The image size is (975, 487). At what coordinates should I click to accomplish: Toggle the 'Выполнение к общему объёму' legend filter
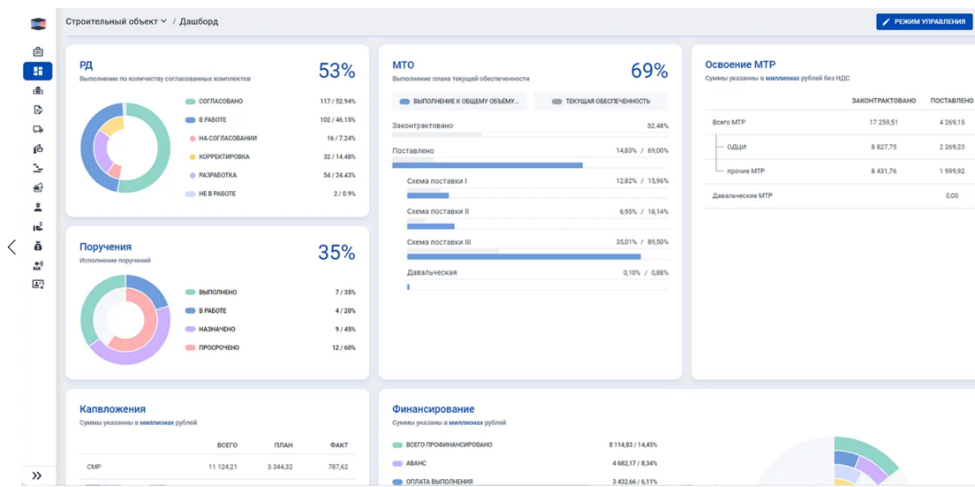(x=459, y=101)
